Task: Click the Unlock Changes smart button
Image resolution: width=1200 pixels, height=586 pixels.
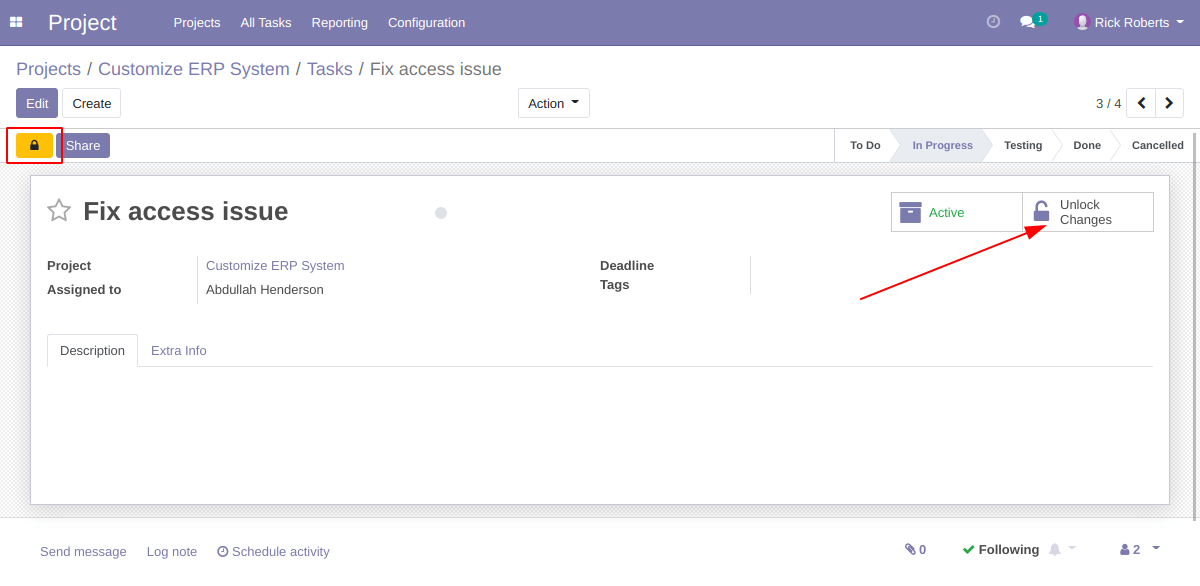Action: click(x=1087, y=212)
